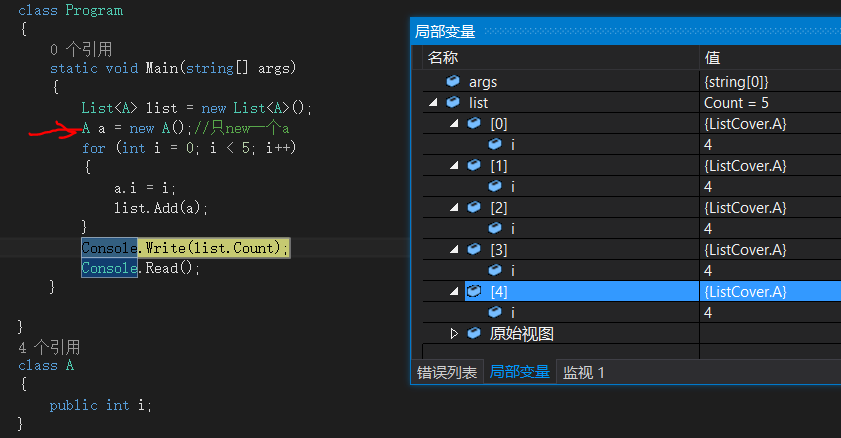Click the field icon for i under [1]
841x438 pixels.
coord(495,186)
